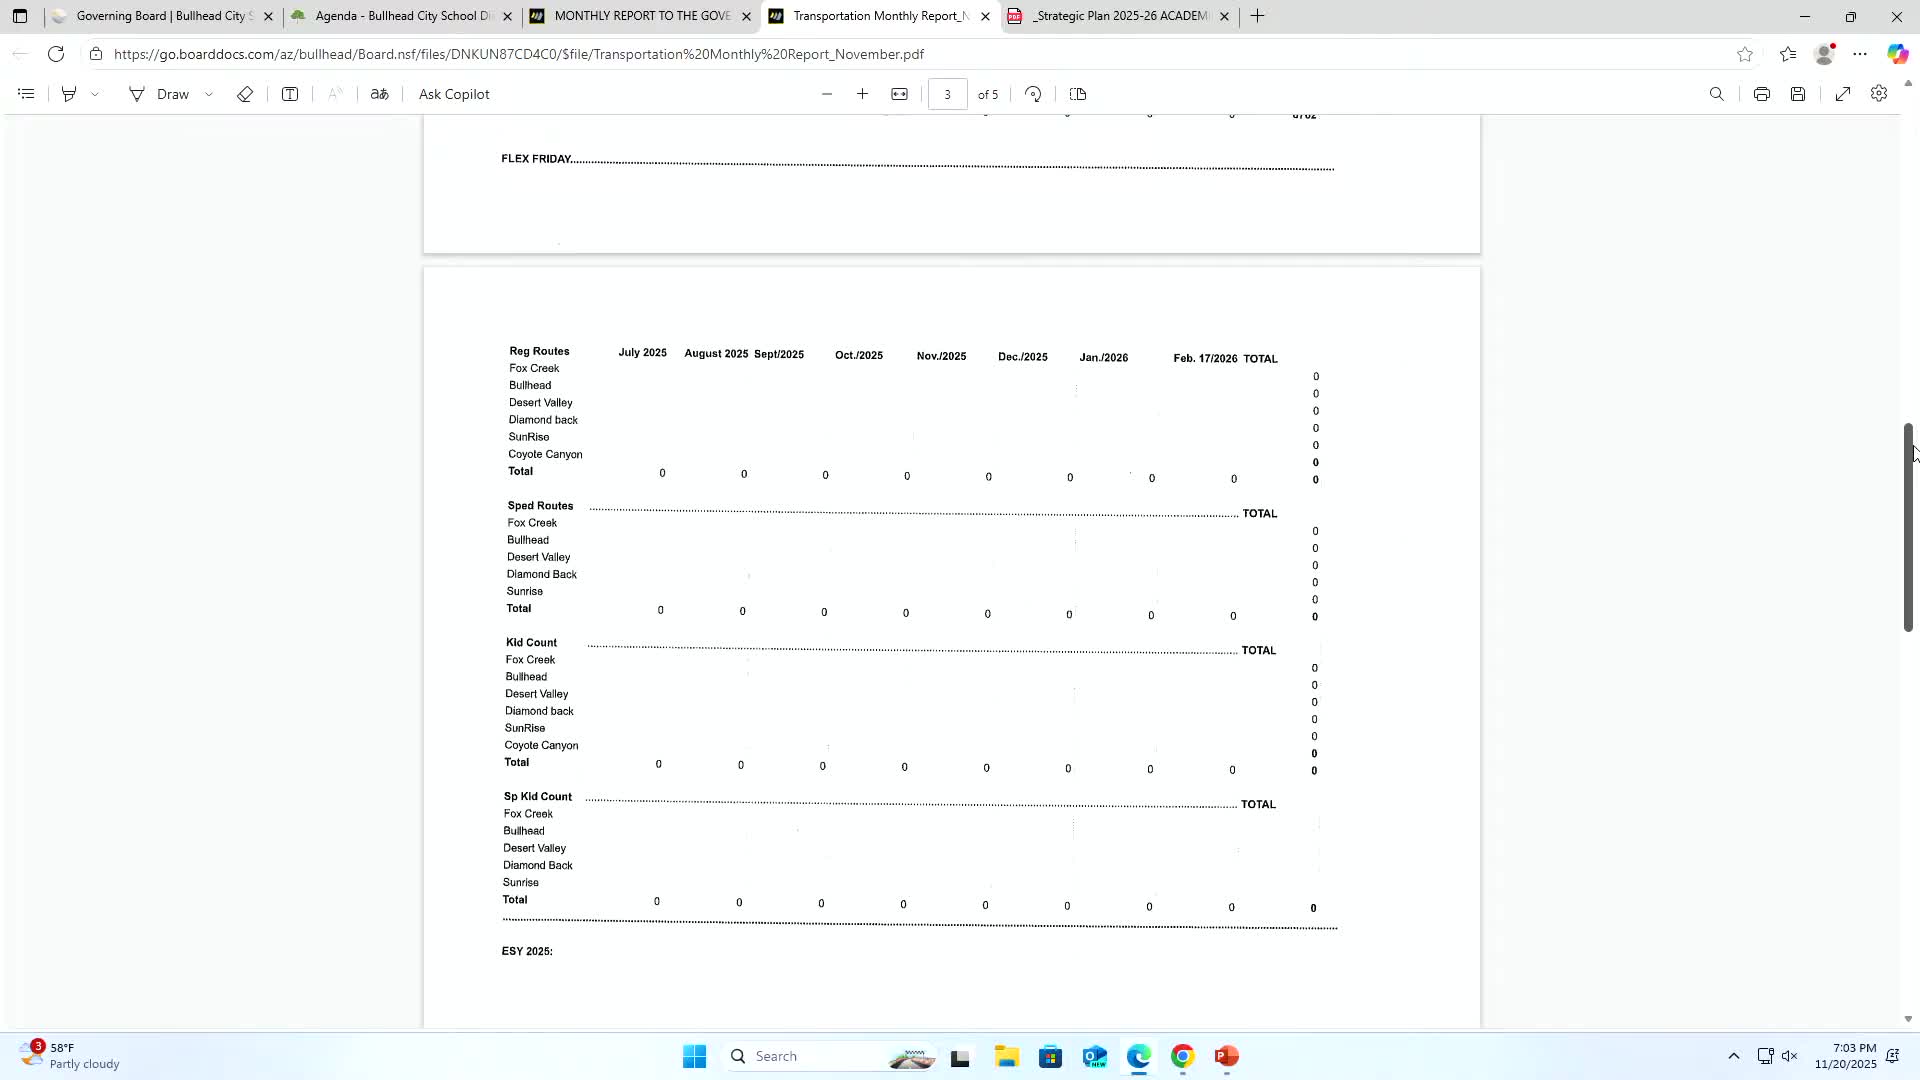The image size is (1920, 1080).
Task: Enter full screen PDF mode
Action: click(x=1843, y=94)
